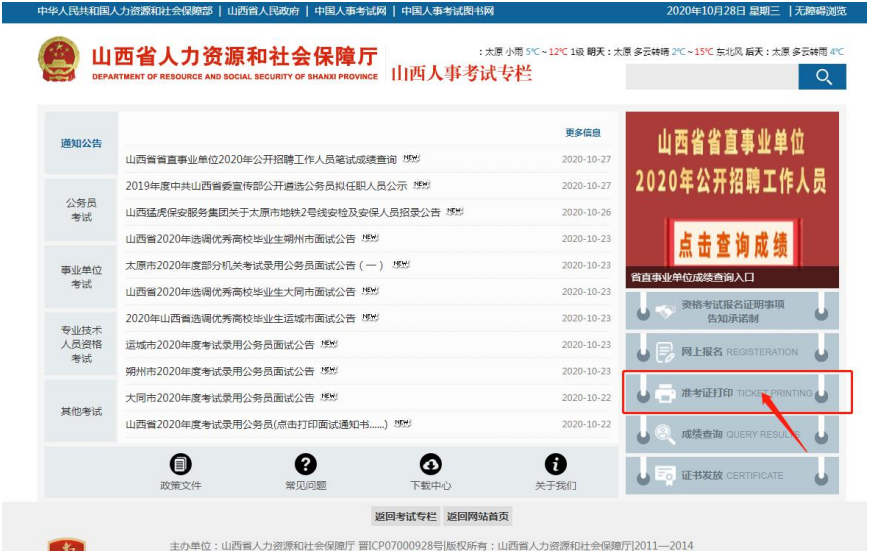Click the 网上报名 registration form icon
This screenshot has height=553, width=870.
pos(665,352)
